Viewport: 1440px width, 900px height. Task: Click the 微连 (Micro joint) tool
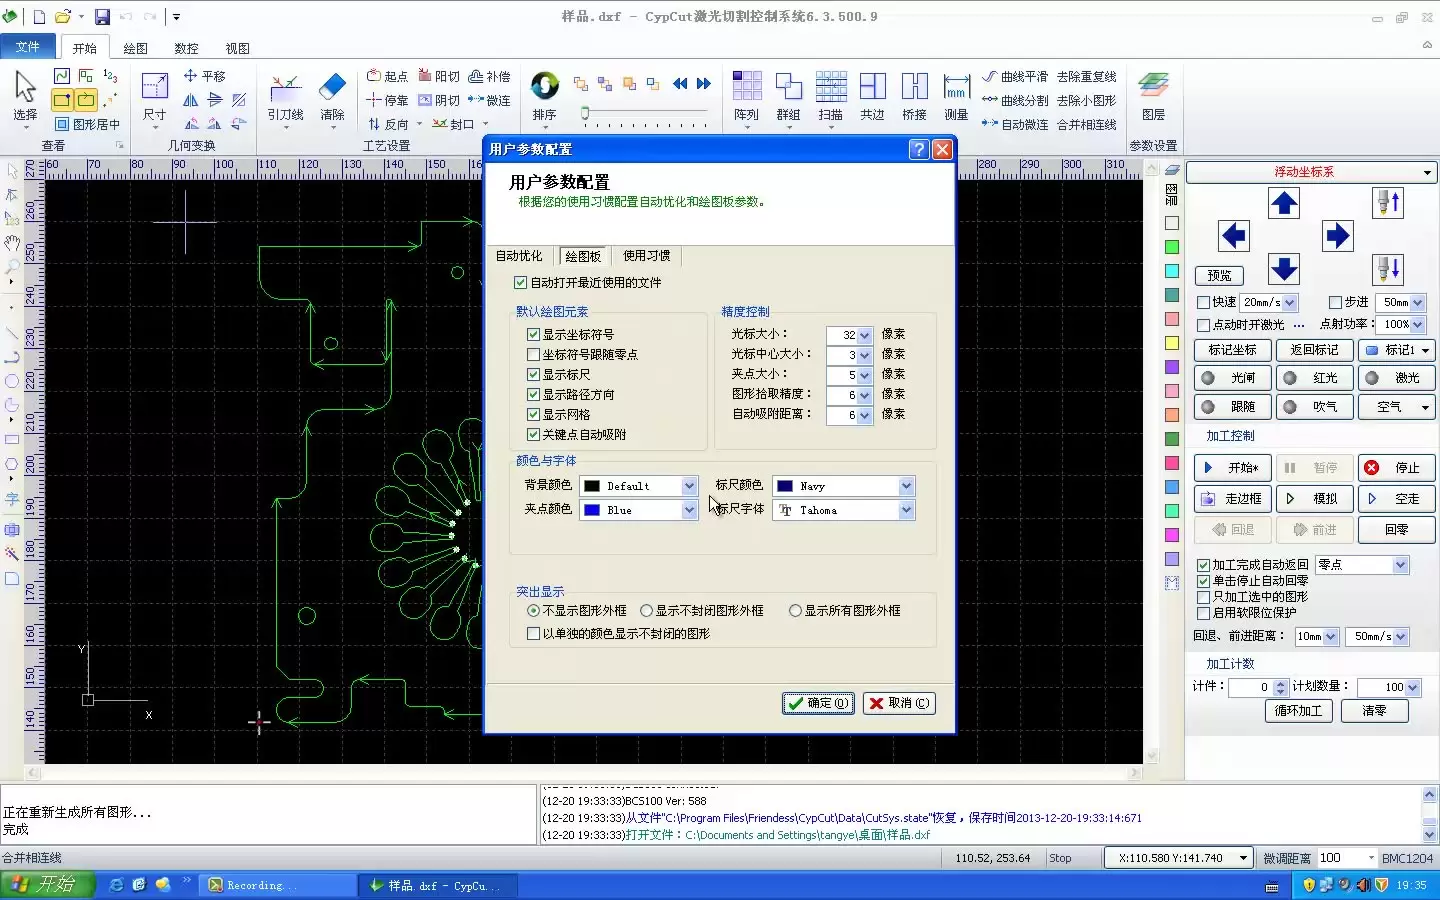pyautogui.click(x=489, y=100)
